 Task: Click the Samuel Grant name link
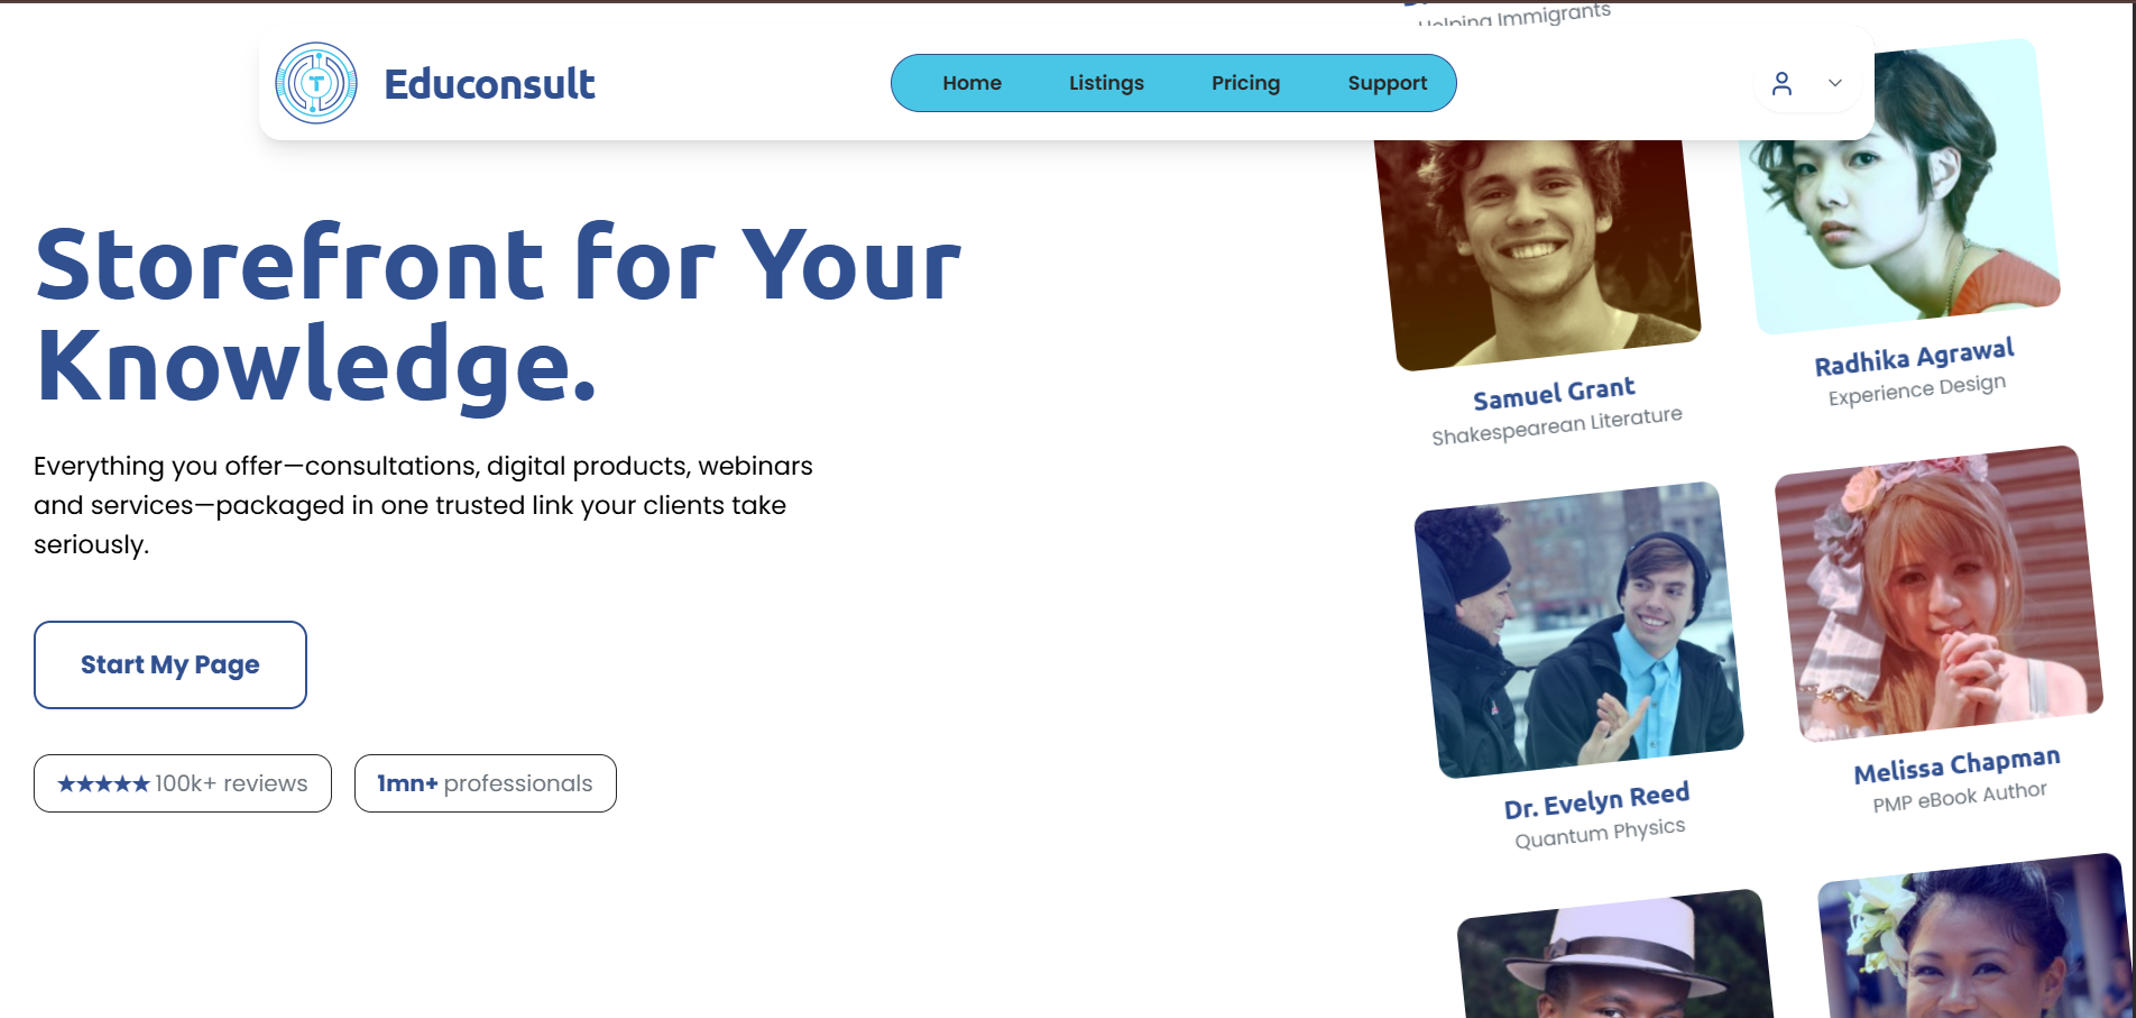1553,394
